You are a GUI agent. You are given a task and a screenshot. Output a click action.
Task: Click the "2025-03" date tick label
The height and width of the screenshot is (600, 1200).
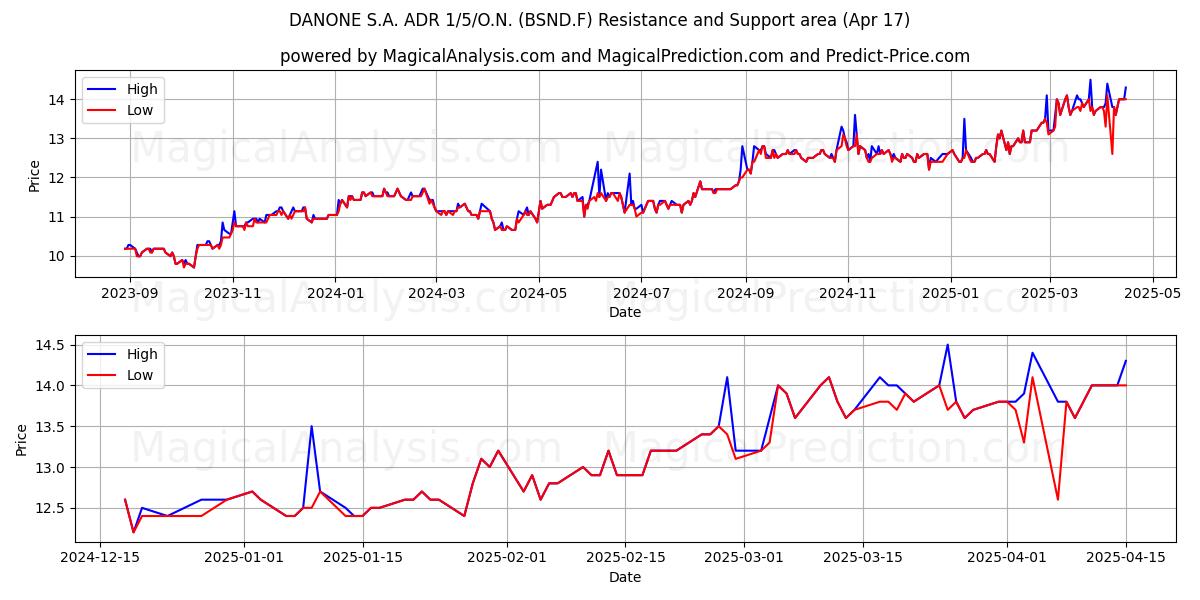pos(1049,293)
